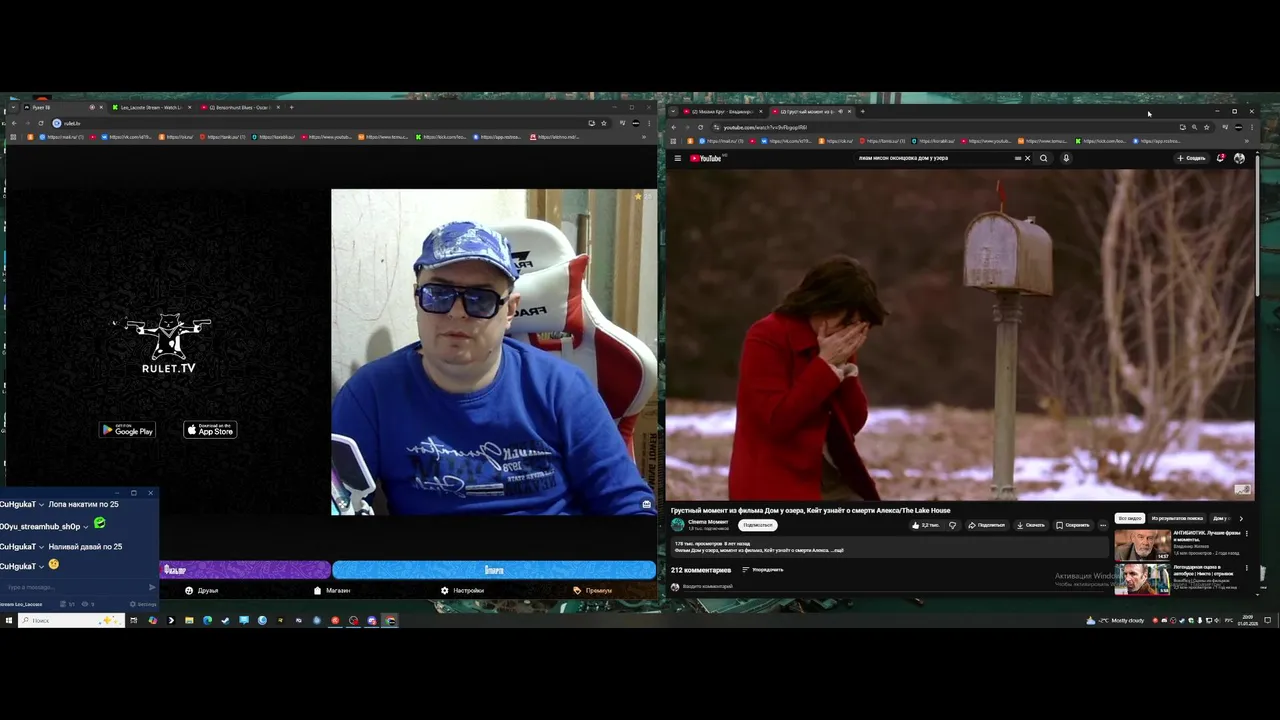Click the purple Фильтр button
The width and height of the screenshot is (1280, 720).
pyautogui.click(x=246, y=570)
